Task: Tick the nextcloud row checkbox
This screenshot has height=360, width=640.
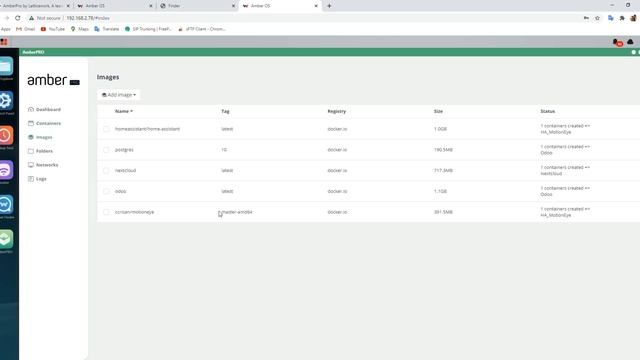Action: click(107, 171)
